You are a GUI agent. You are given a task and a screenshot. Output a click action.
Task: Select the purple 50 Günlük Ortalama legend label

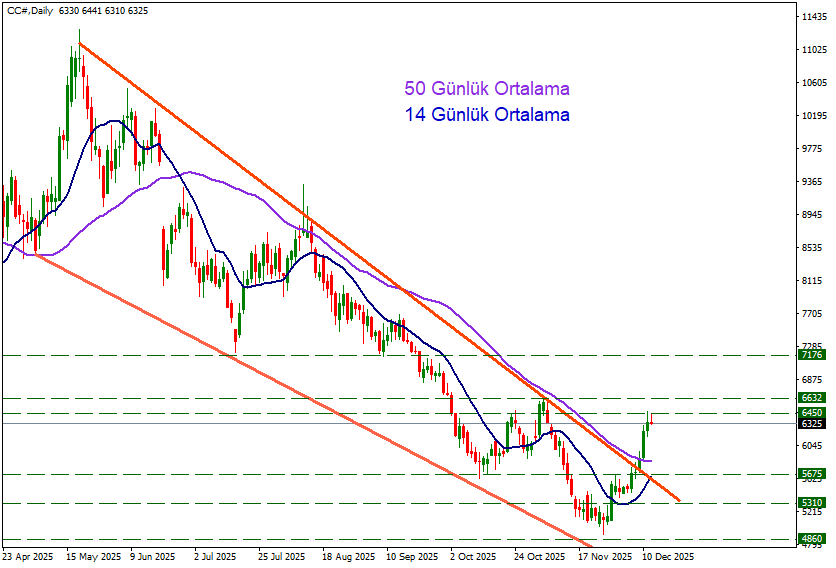[x=486, y=89]
